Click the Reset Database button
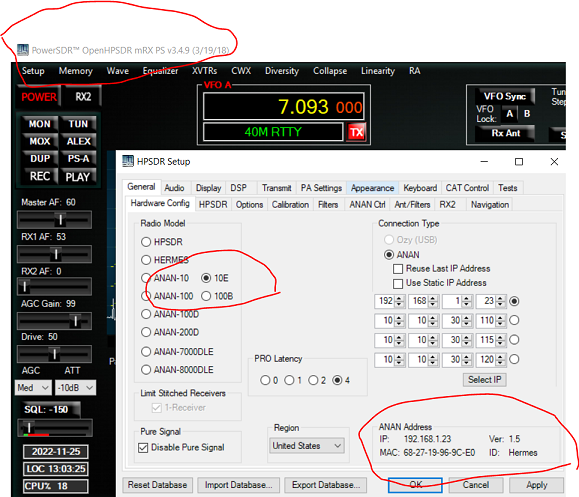This screenshot has height=497, width=579. (157, 485)
